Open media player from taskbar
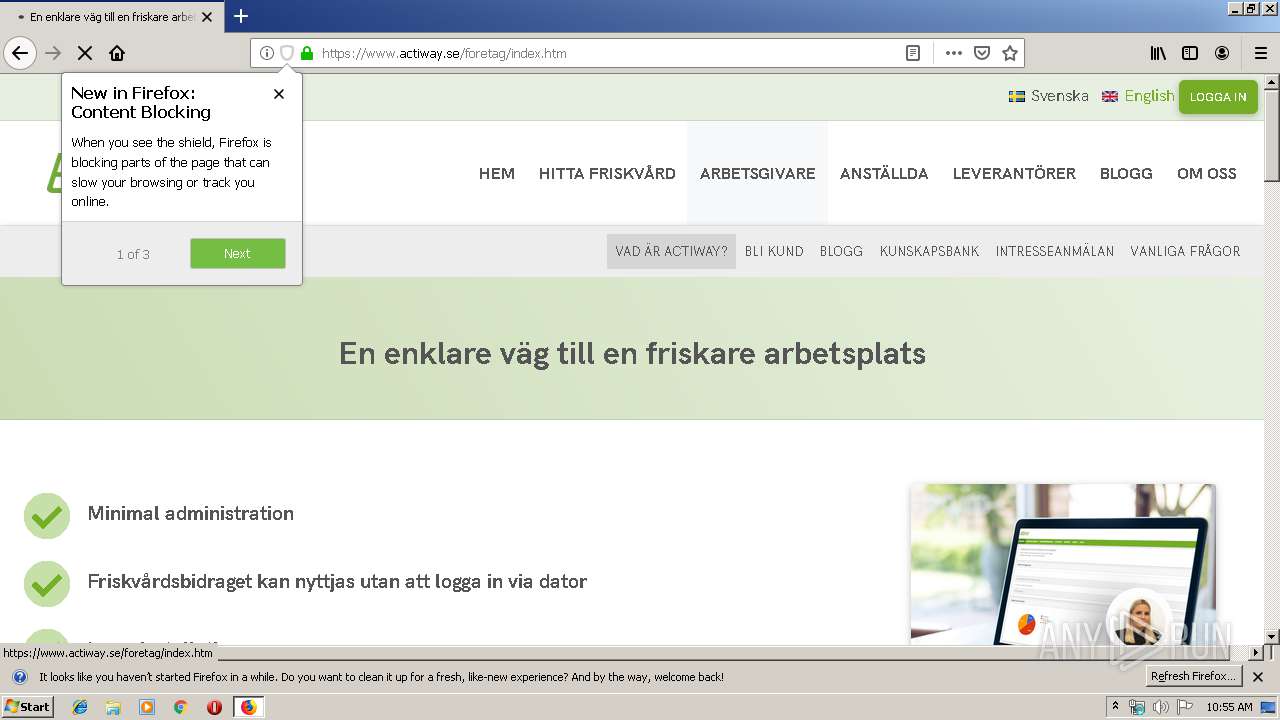This screenshot has height=720, width=1280. 147,707
